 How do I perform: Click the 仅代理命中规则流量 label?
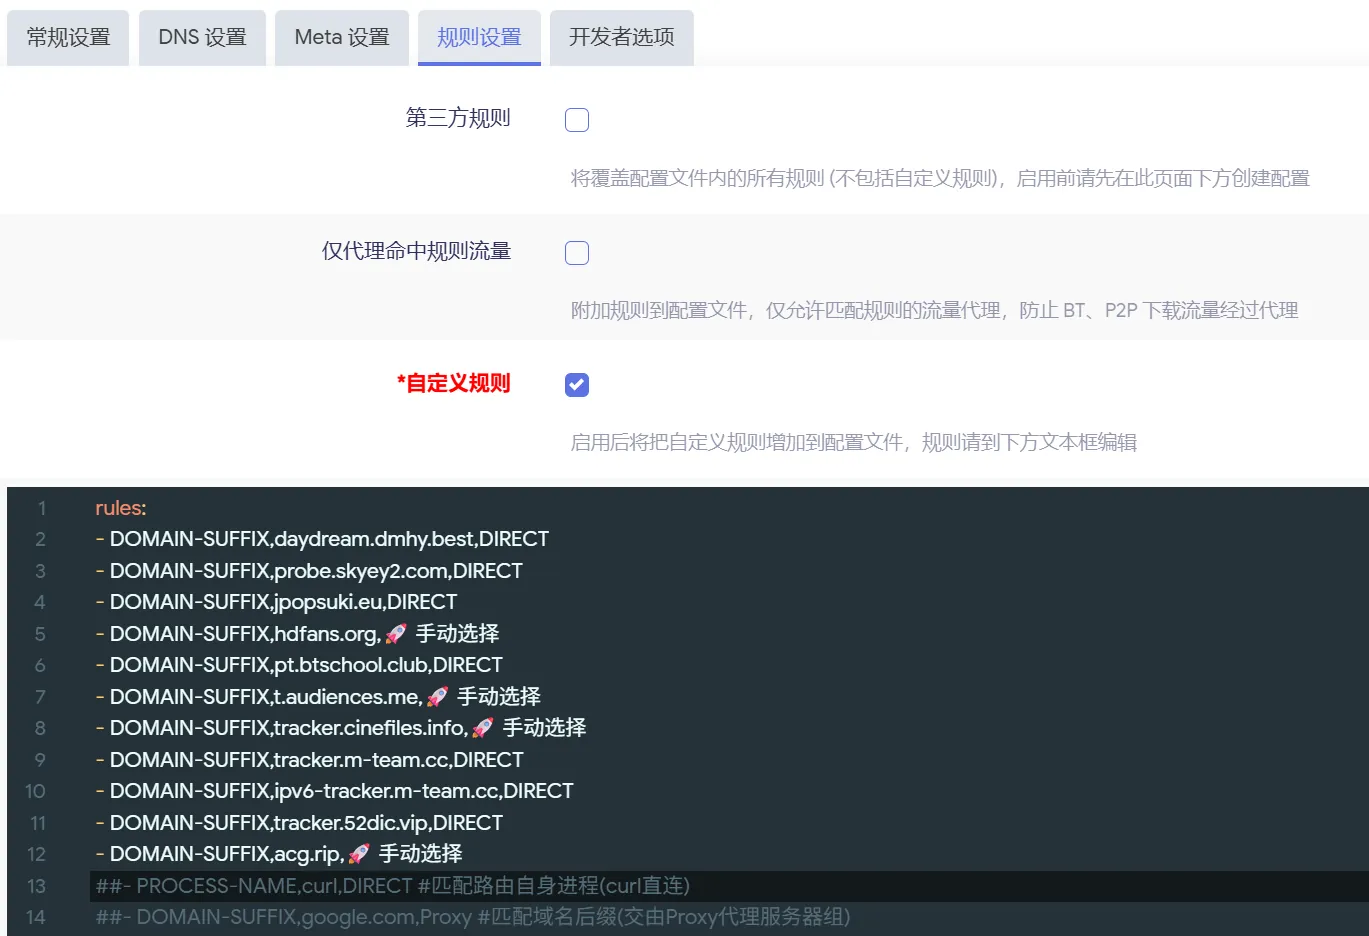(416, 251)
